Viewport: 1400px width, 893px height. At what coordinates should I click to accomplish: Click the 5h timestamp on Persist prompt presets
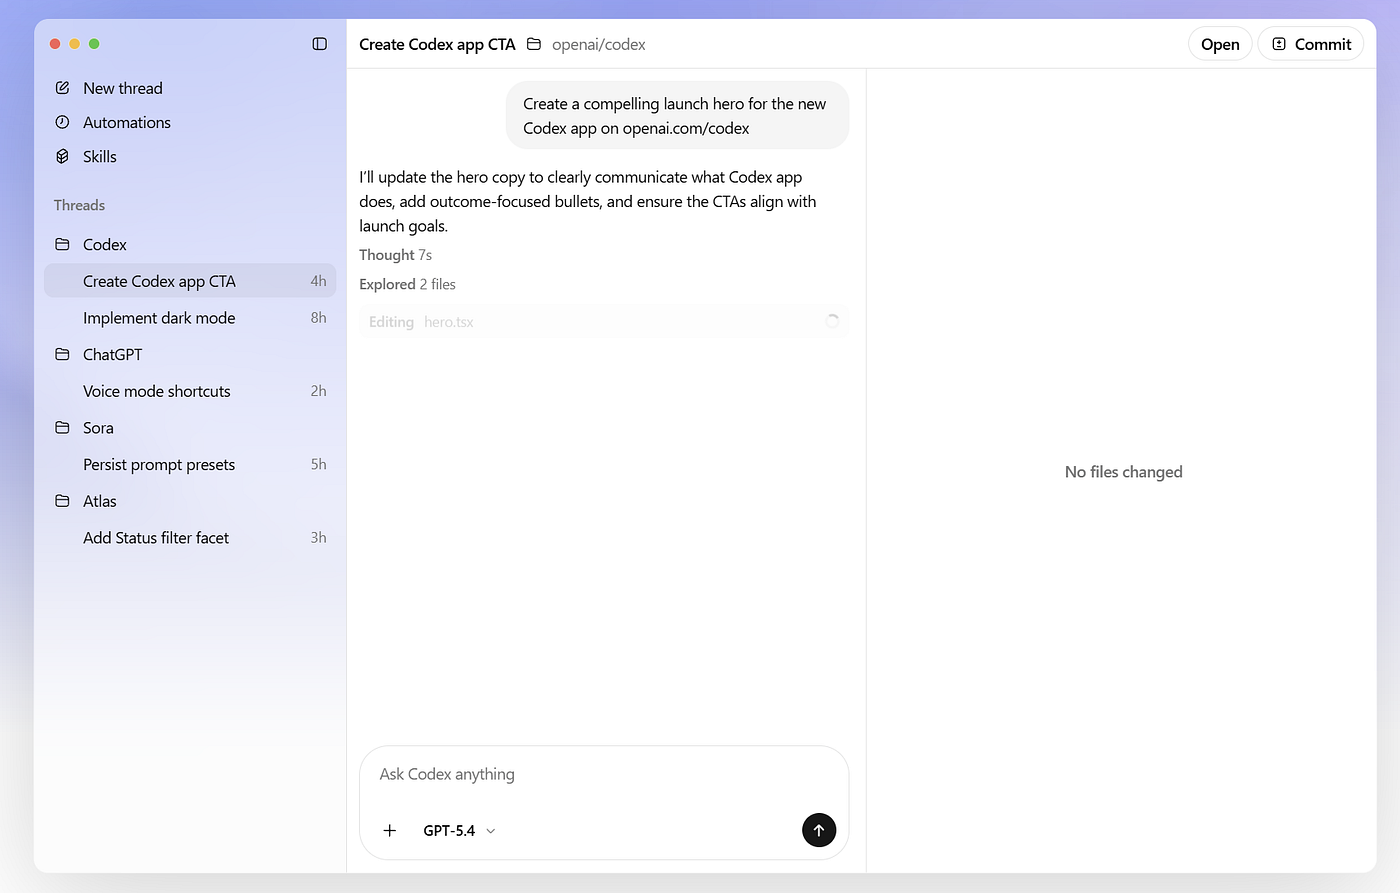318,464
